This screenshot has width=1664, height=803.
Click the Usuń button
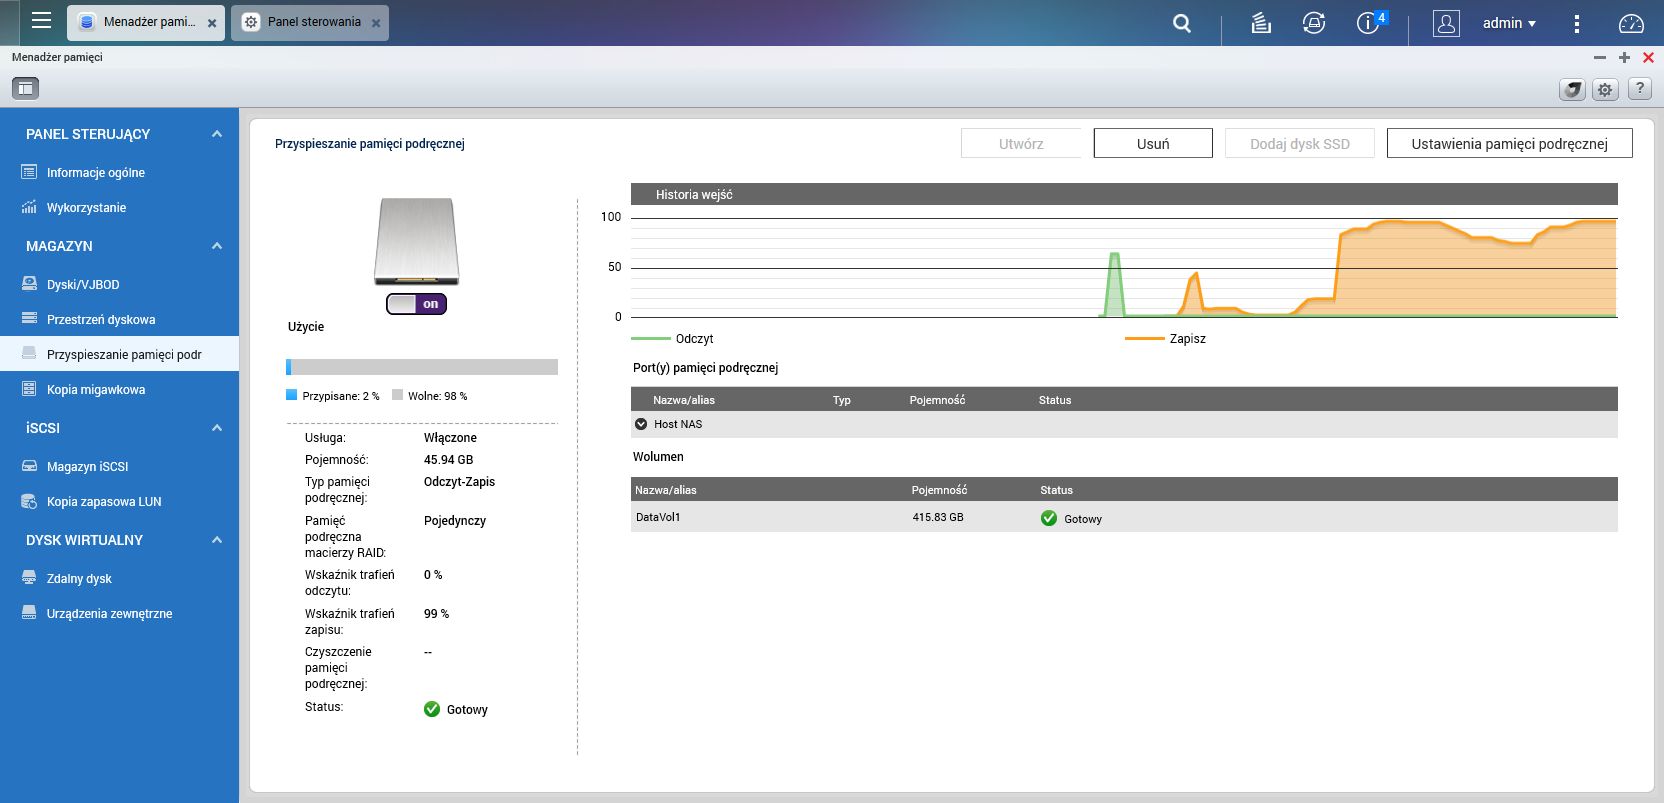pyautogui.click(x=1153, y=143)
